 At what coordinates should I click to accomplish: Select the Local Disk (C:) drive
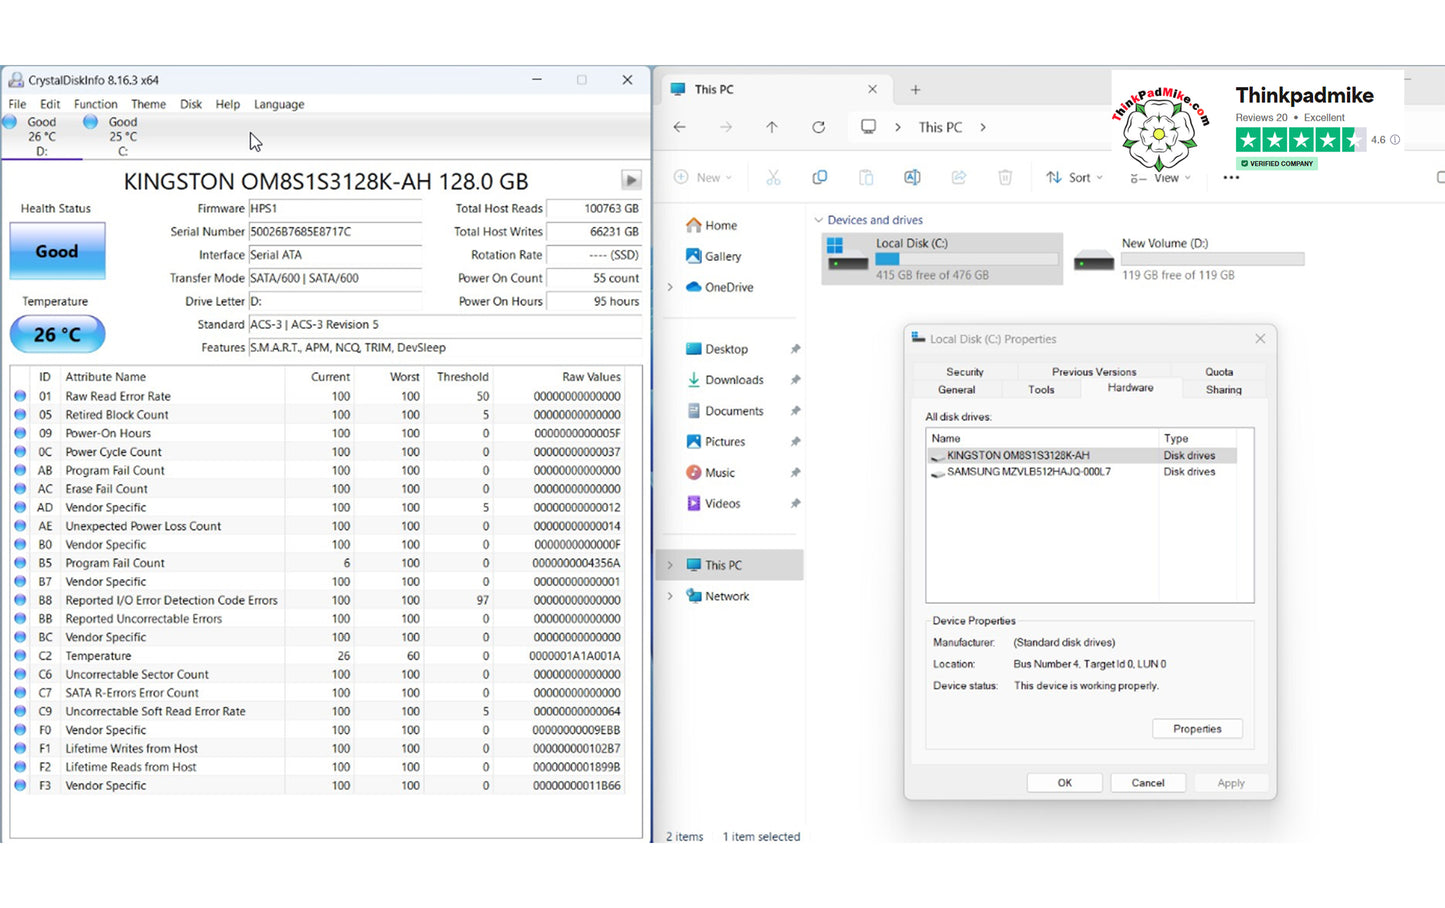click(942, 259)
